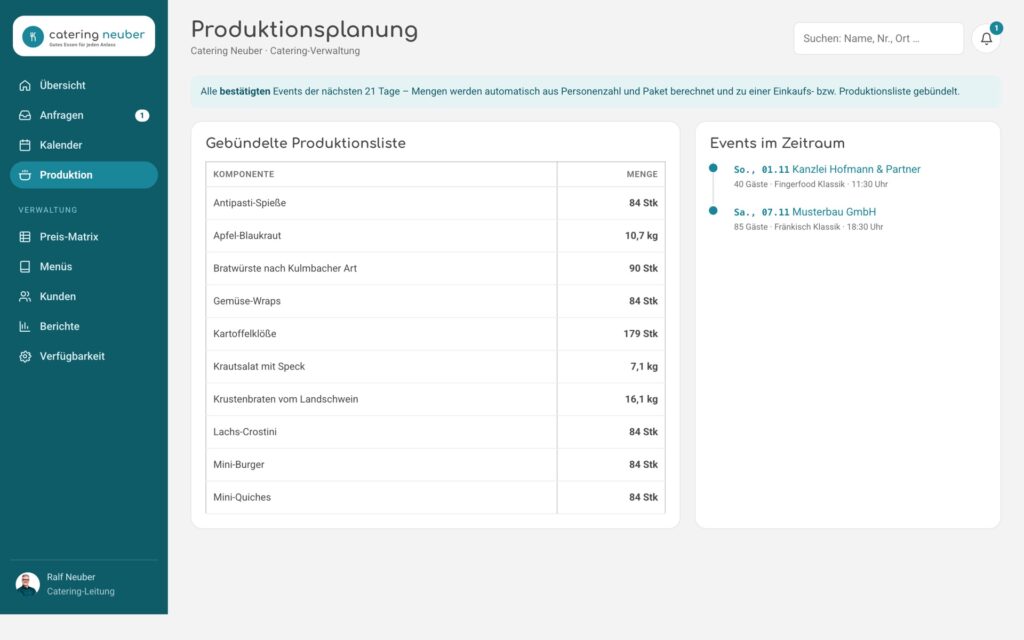Click the 85 Gäste Fränkisch Klassik details
1024x640 pixels.
pos(808,227)
